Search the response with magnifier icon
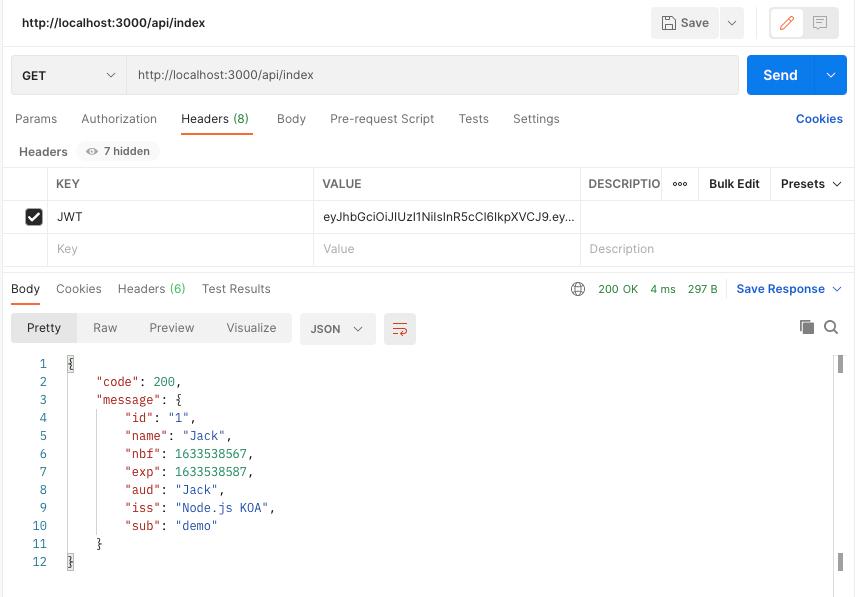Viewport: 862px width, 597px height. [831, 327]
